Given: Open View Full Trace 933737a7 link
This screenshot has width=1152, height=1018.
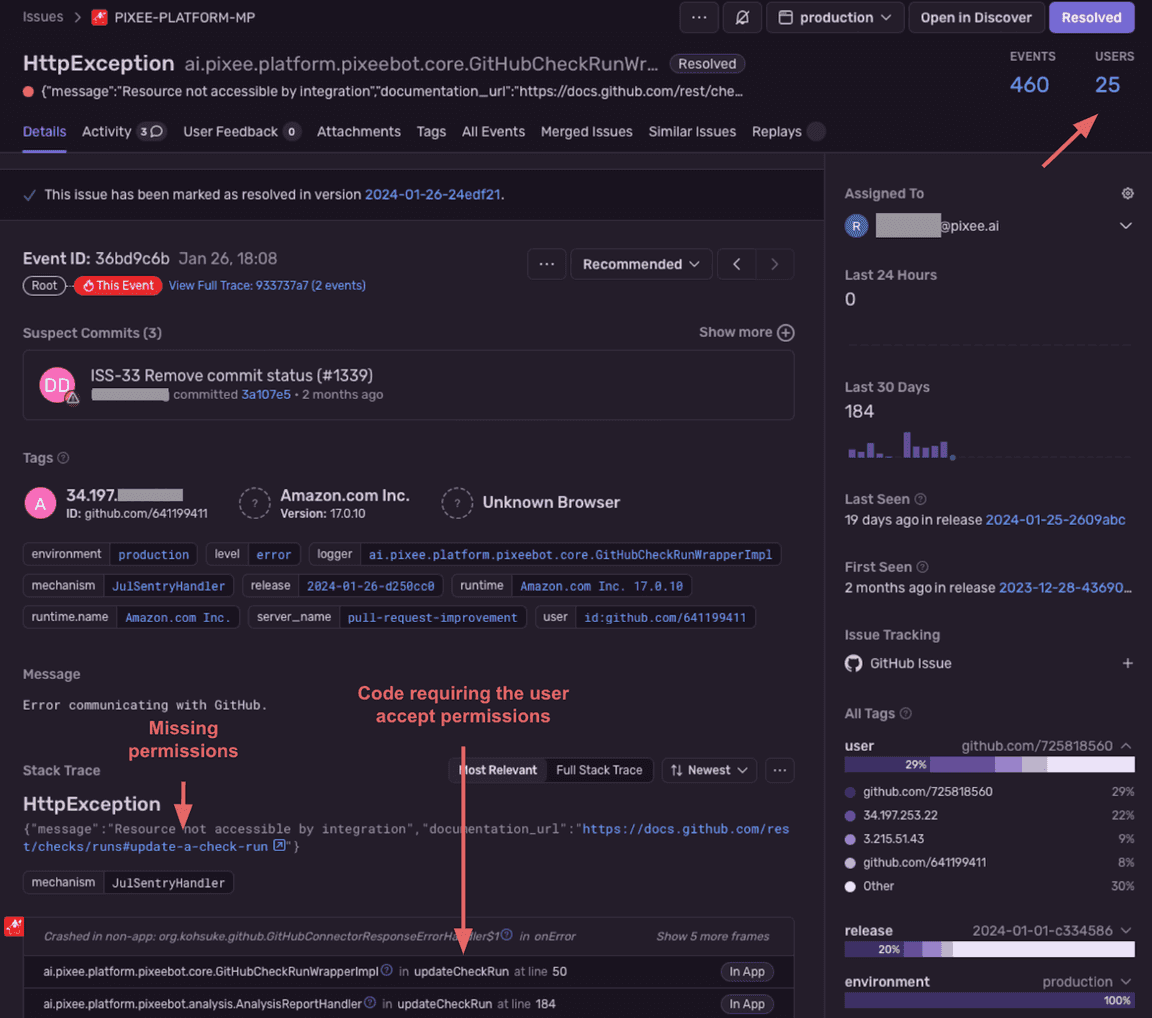Looking at the screenshot, I should point(267,286).
